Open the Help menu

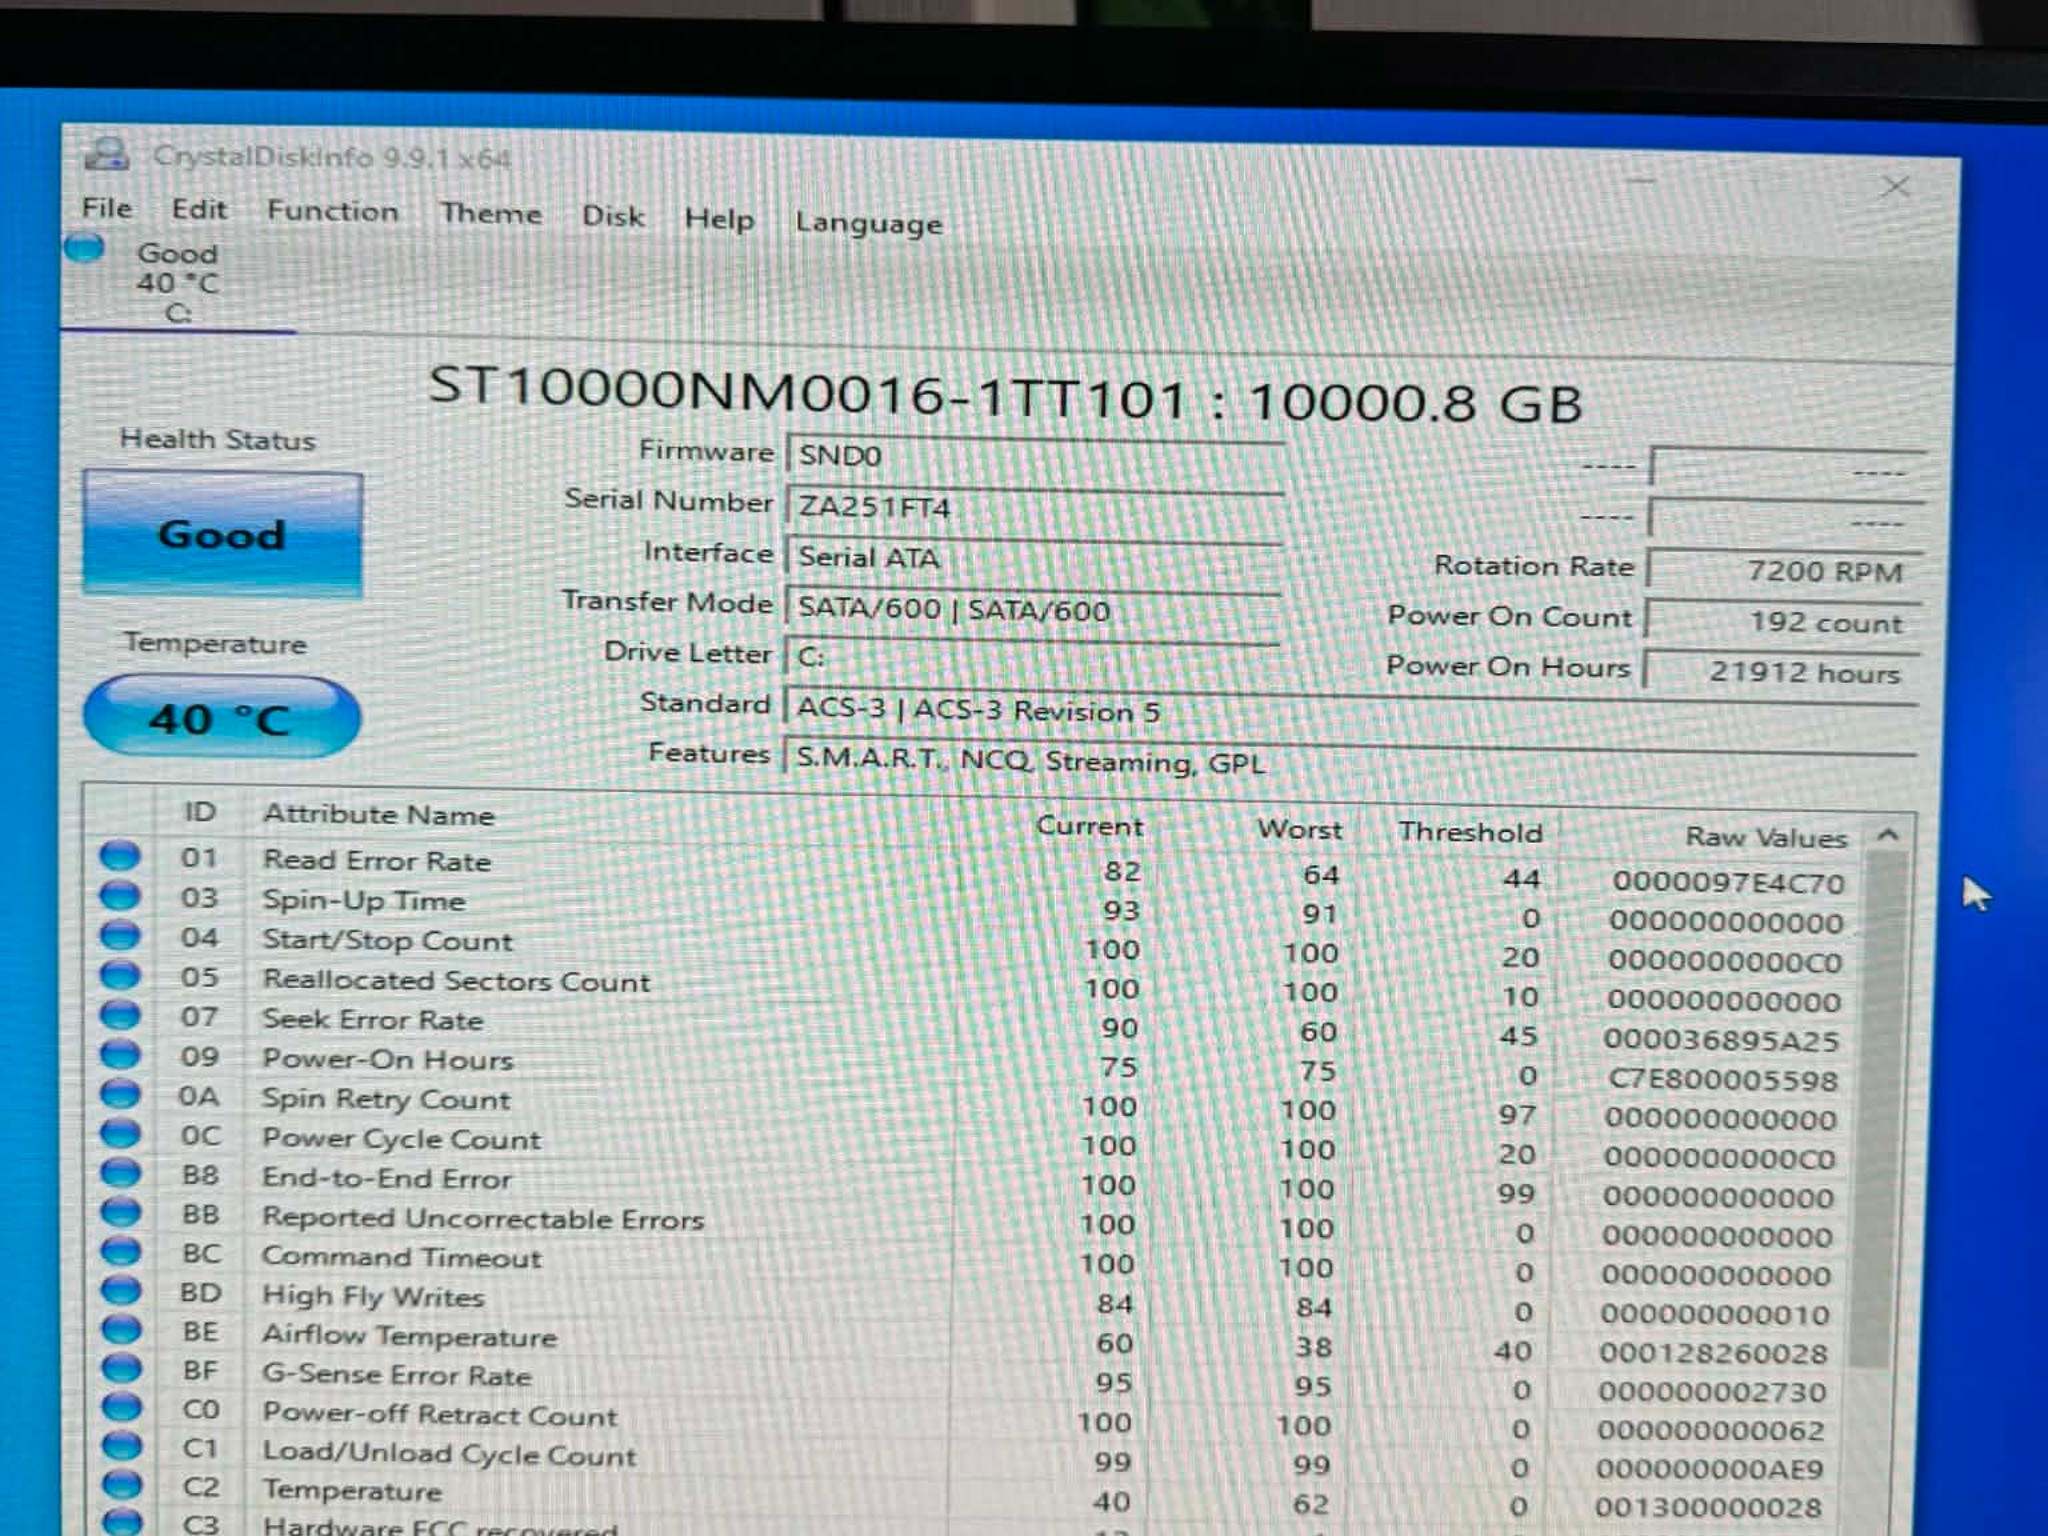(719, 219)
